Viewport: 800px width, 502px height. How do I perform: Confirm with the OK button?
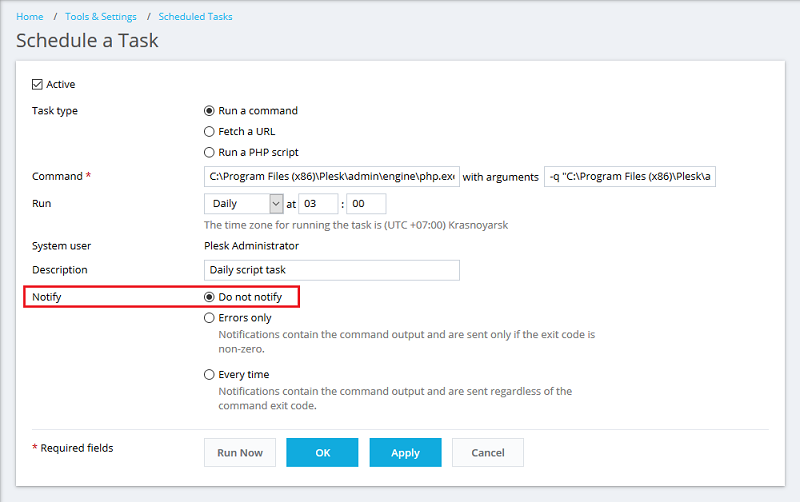coord(322,453)
